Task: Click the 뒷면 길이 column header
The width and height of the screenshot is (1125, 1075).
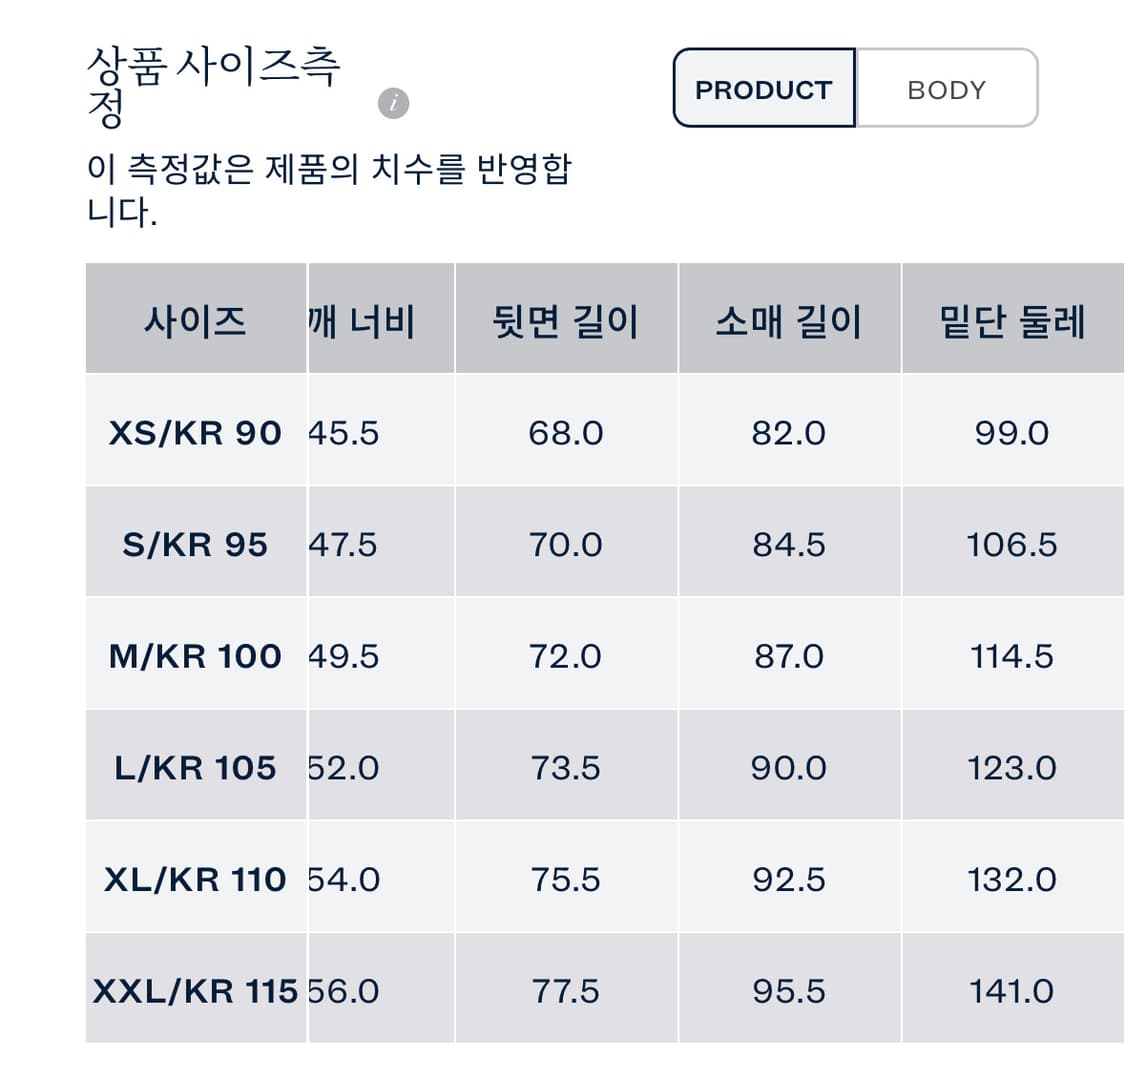Action: click(566, 320)
